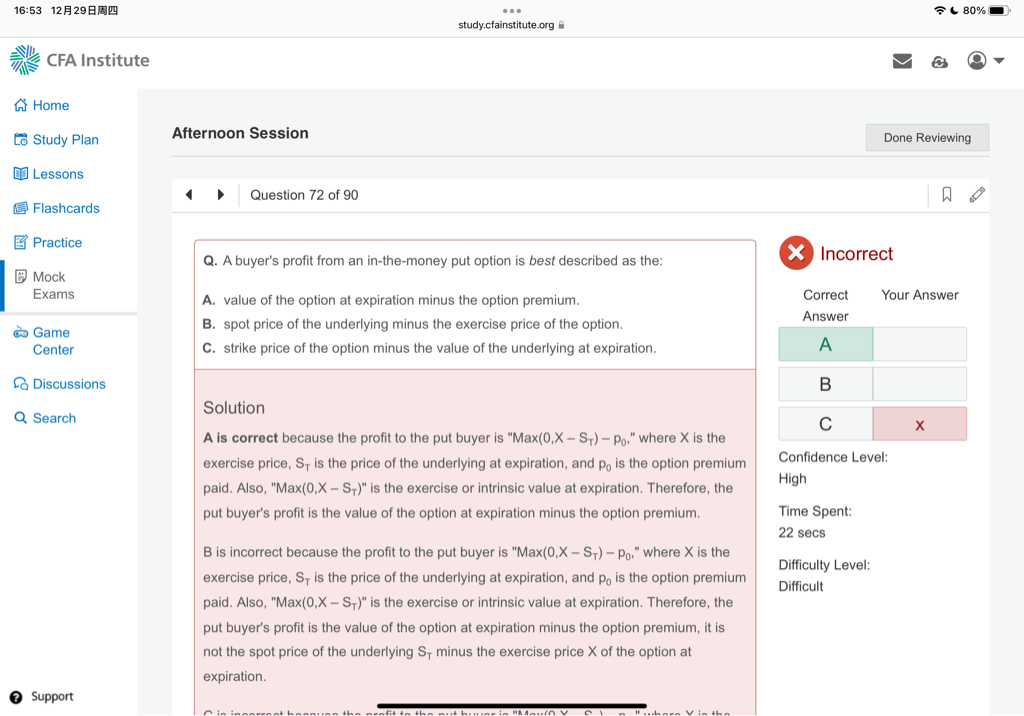1024x716 pixels.
Task: Click the red Incorrect X icon
Action: [x=796, y=253]
